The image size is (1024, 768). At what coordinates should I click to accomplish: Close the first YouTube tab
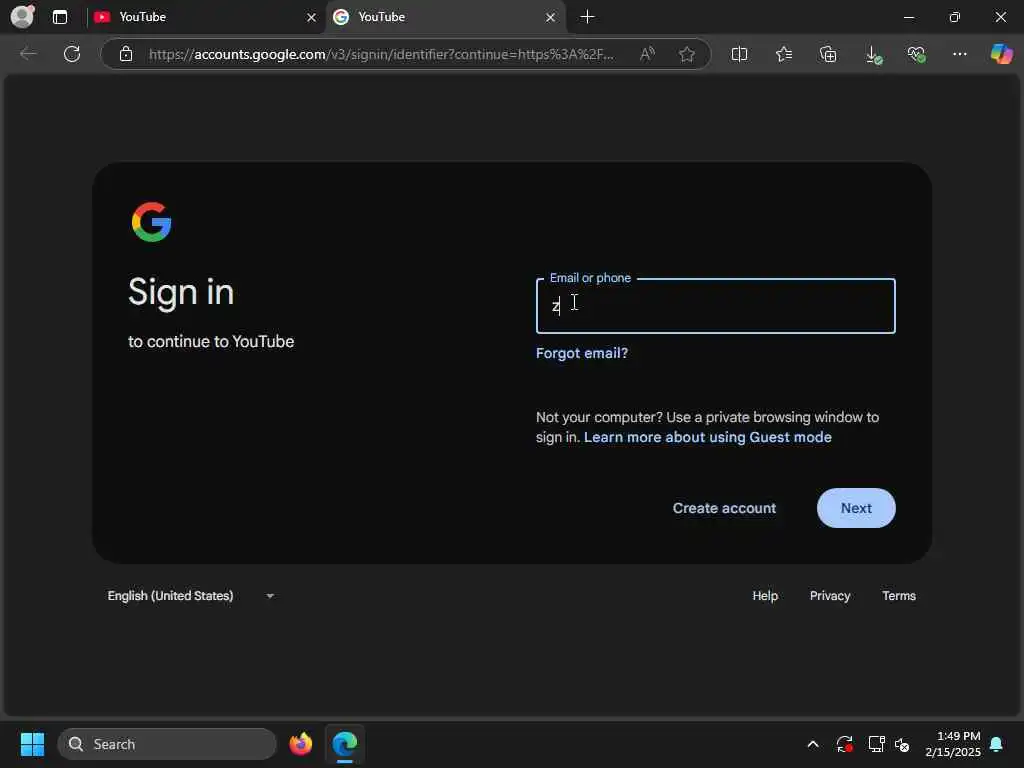(312, 18)
